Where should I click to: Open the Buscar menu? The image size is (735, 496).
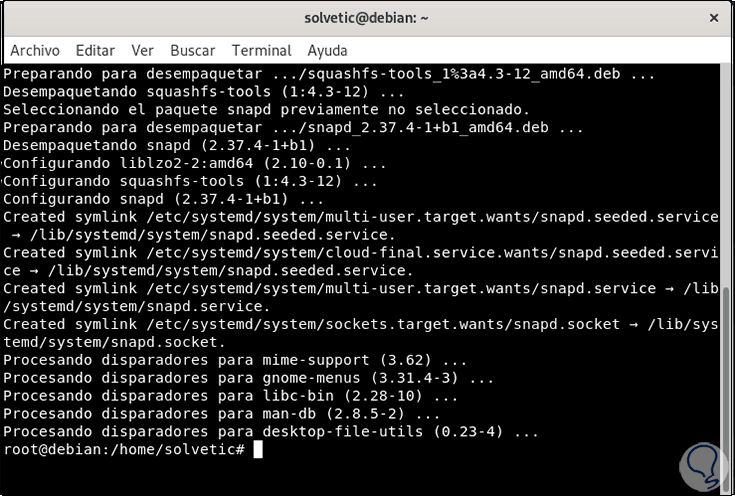tap(192, 50)
